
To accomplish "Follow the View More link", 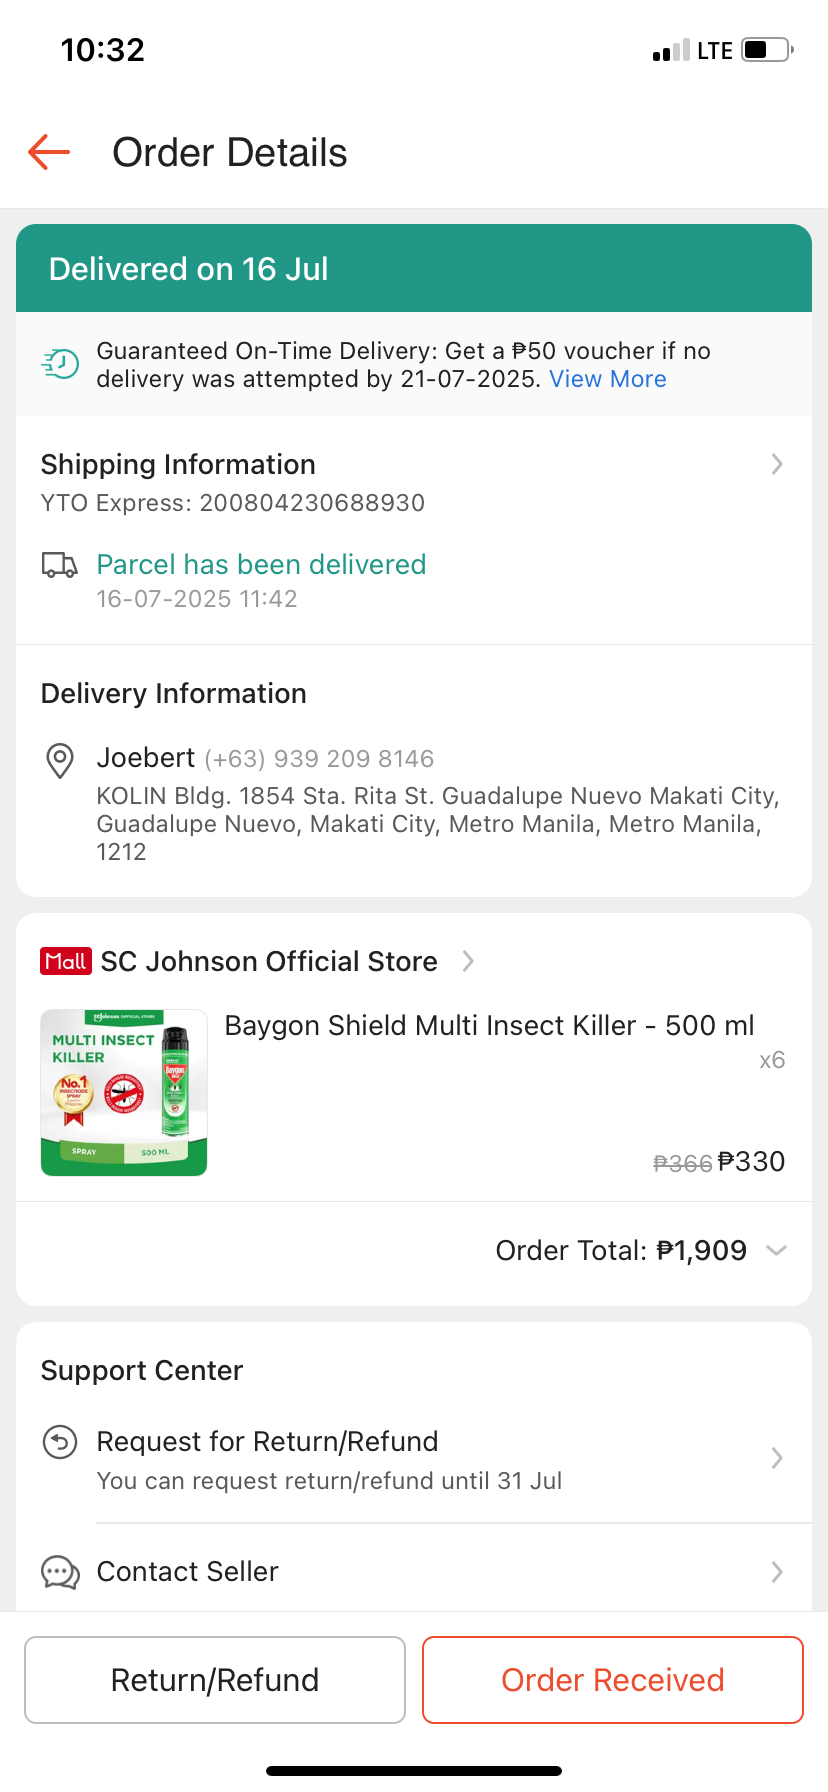I will (608, 379).
